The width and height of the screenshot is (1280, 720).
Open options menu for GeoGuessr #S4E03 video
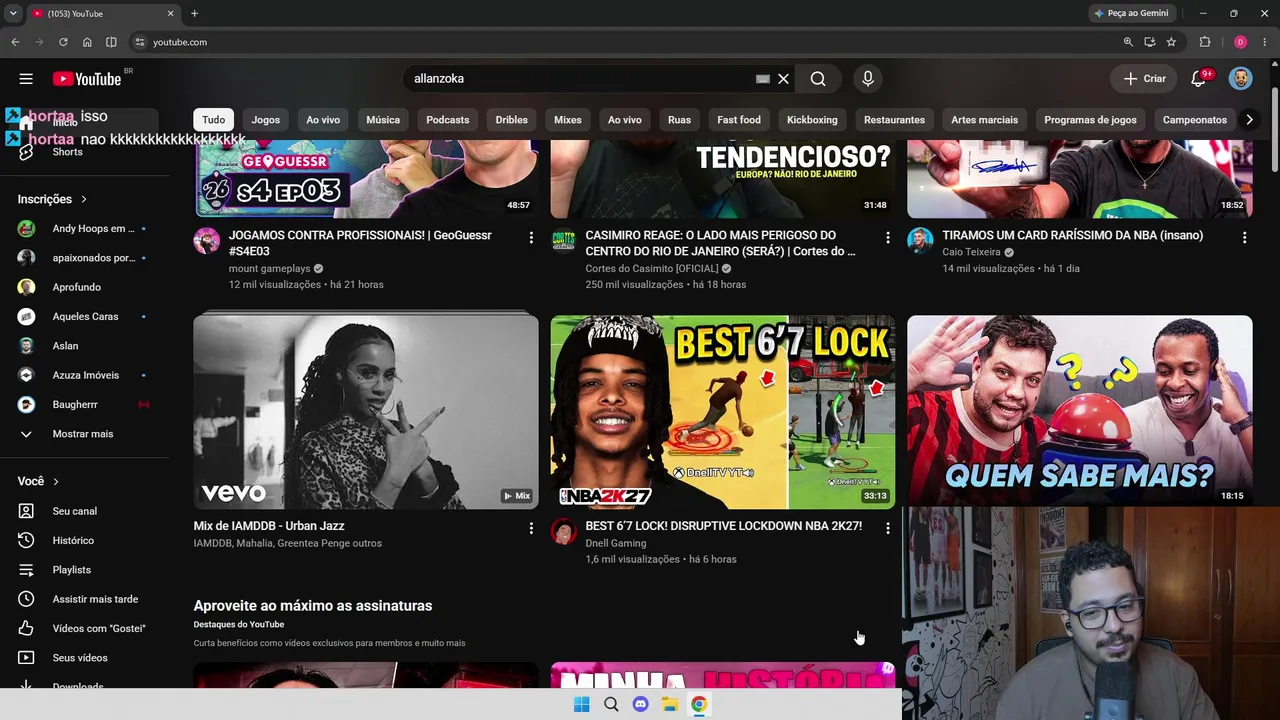tap(531, 238)
